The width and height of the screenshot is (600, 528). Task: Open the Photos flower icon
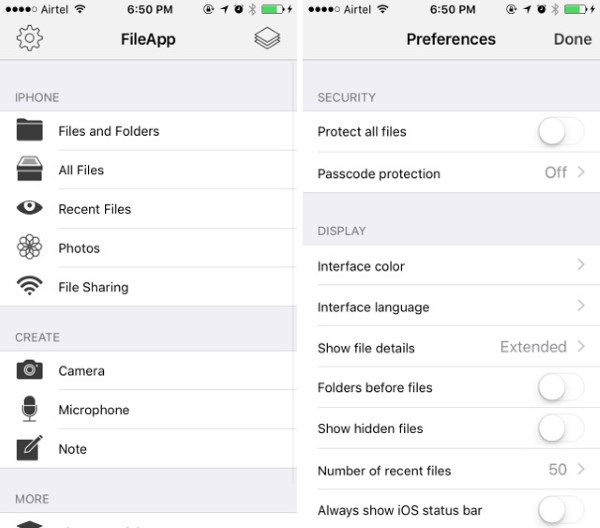pyautogui.click(x=30, y=247)
